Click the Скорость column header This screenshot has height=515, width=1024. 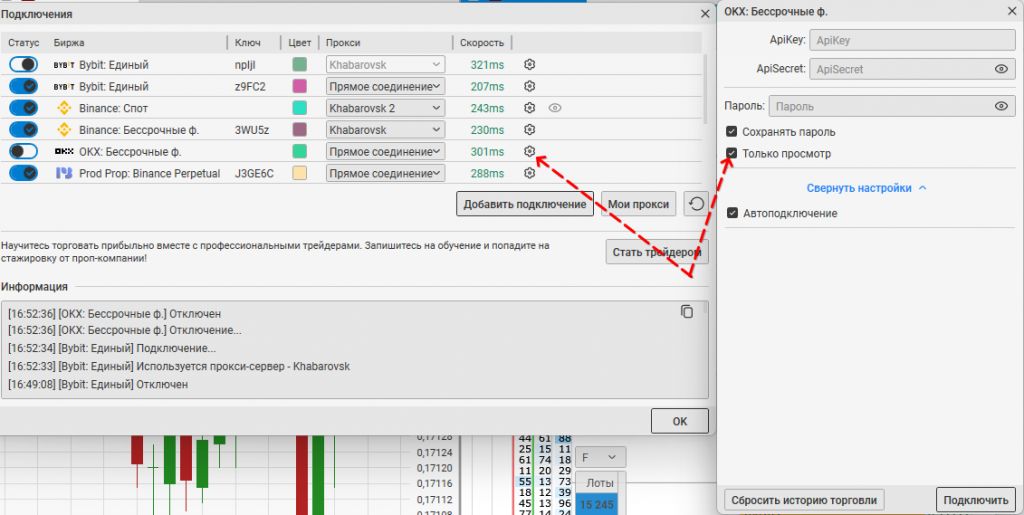click(482, 43)
